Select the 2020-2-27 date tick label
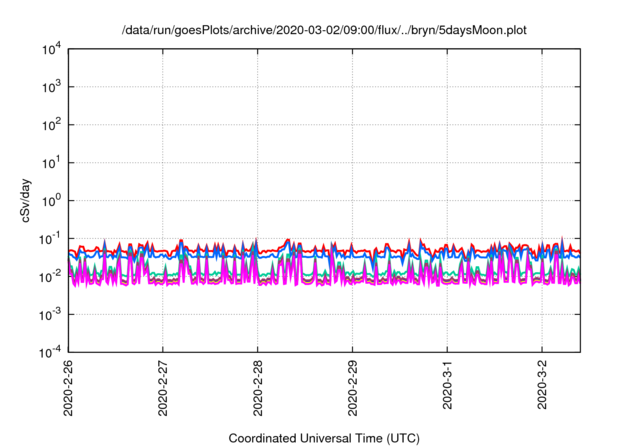640x448 pixels. point(163,388)
